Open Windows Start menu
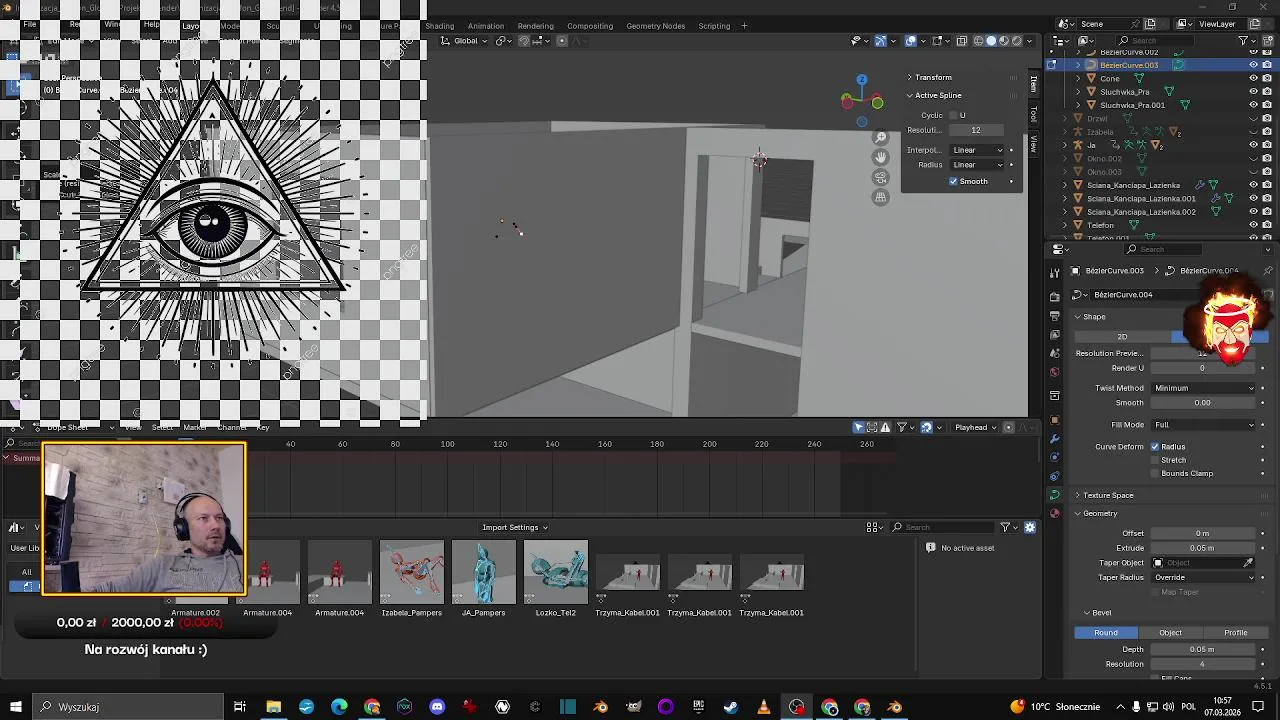Viewport: 1280px width, 720px height. (15, 707)
